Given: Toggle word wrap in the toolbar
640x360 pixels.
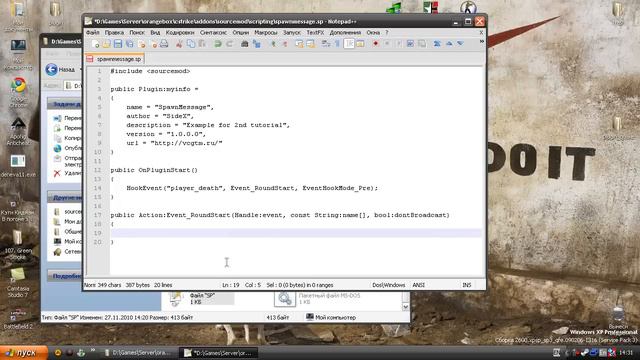Looking at the screenshot, I should tap(326, 44).
